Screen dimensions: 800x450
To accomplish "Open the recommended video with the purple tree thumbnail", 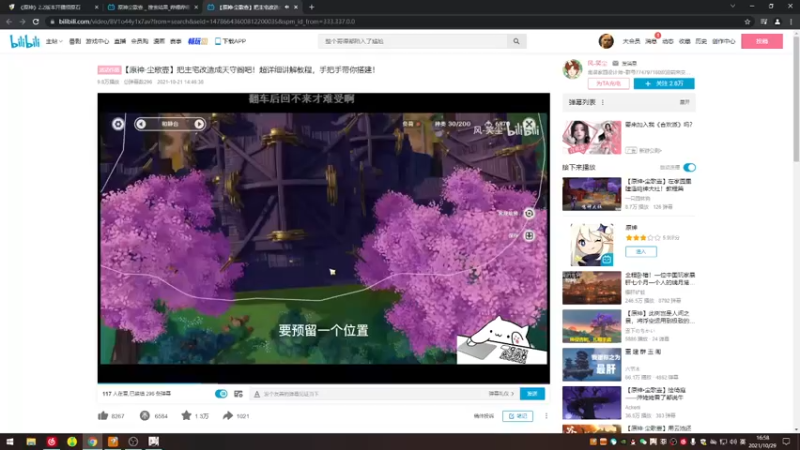I will 592,327.
